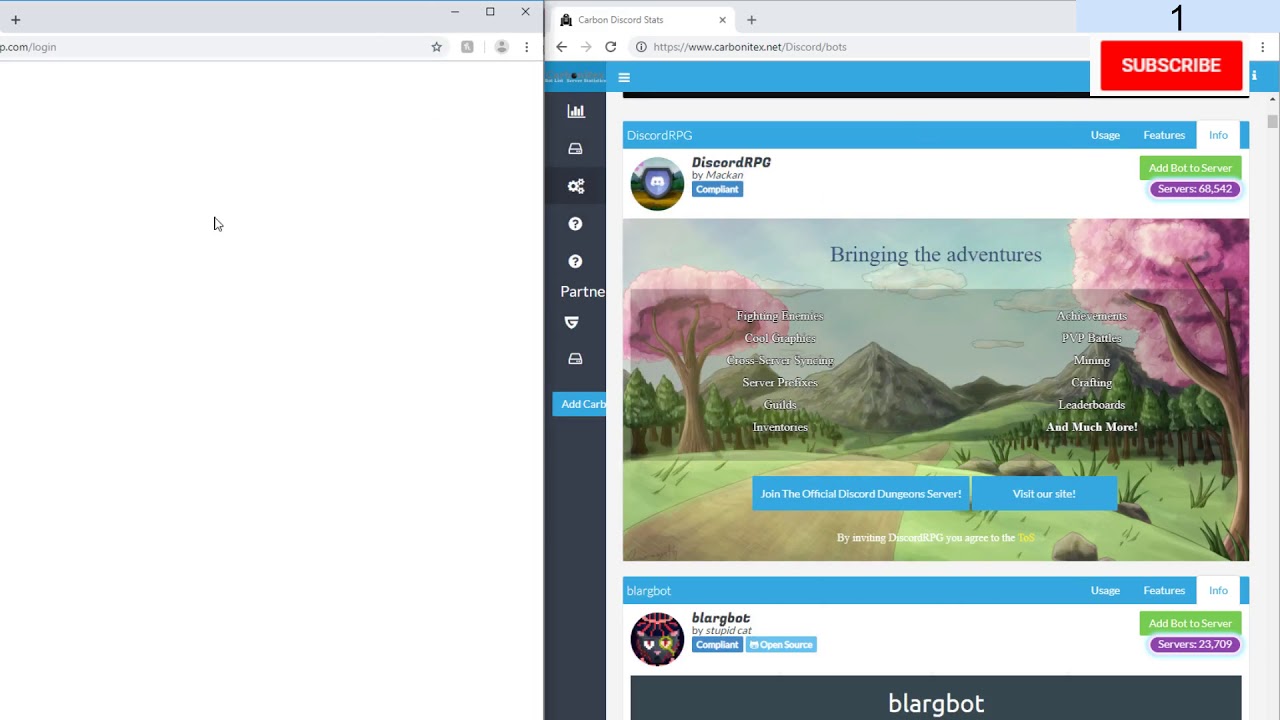Viewport: 1280px width, 720px height.
Task: Click the Partners label in sidebar
Action: click(x=583, y=291)
